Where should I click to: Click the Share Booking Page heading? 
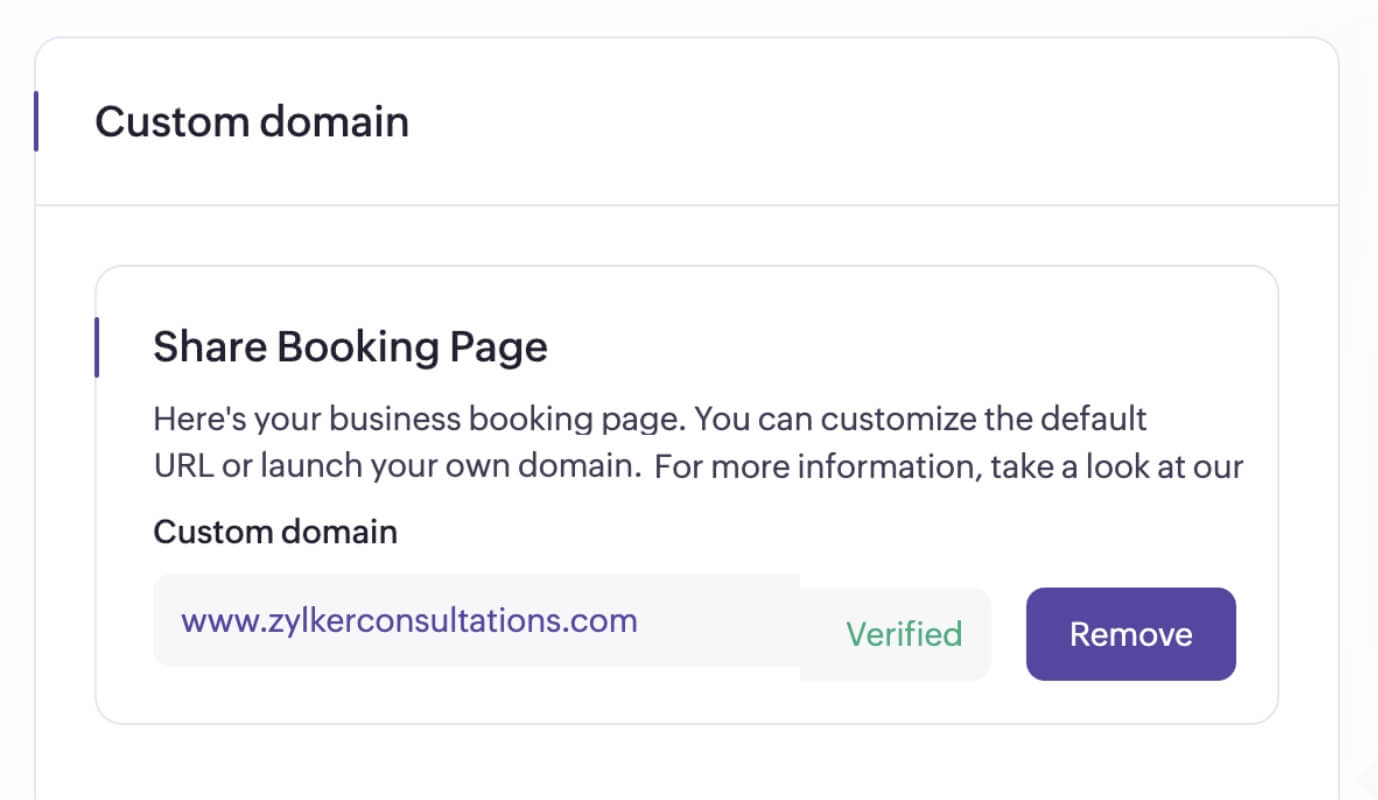[350, 347]
